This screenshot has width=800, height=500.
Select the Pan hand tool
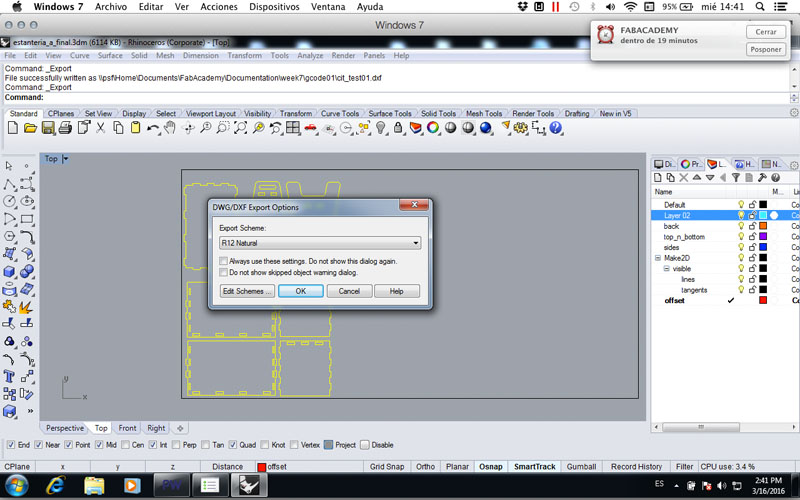pyautogui.click(x=170, y=128)
